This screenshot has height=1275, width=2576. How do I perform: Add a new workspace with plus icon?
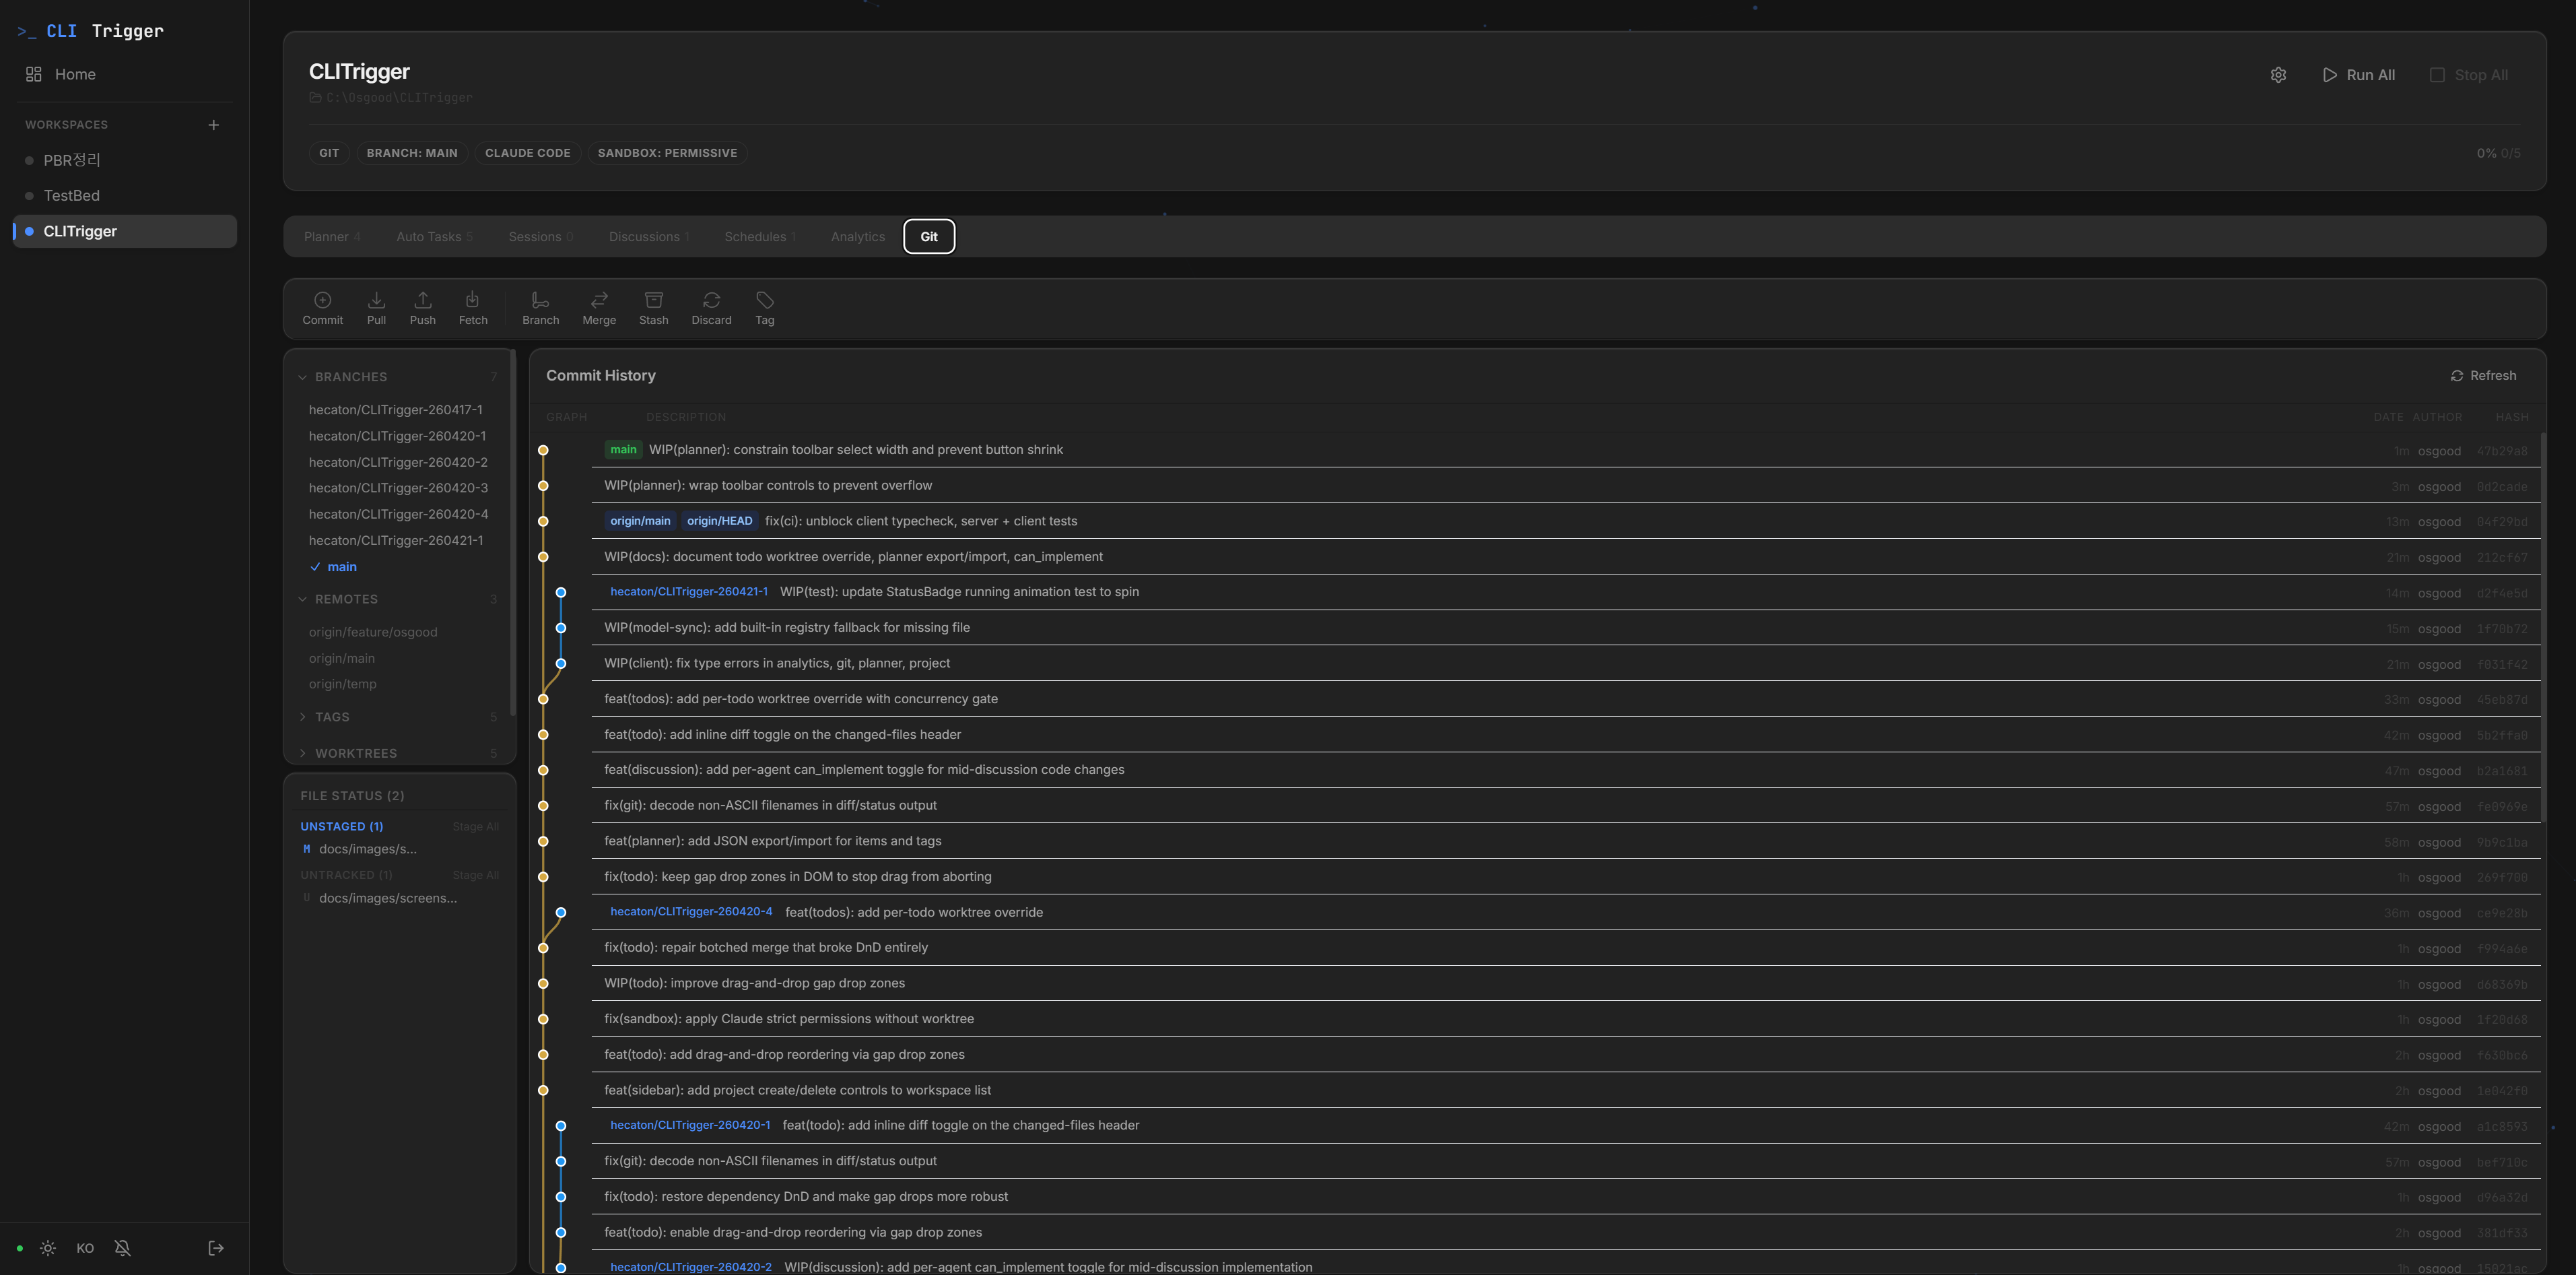213,125
